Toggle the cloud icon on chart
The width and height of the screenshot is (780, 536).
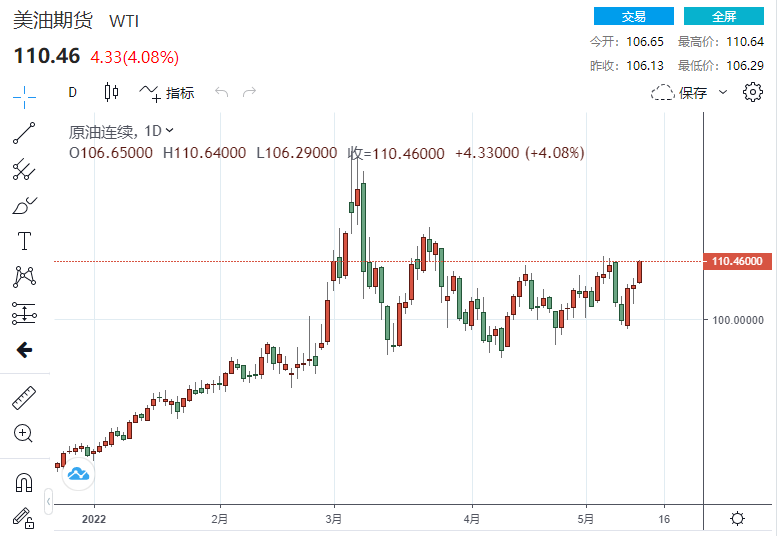(78, 473)
